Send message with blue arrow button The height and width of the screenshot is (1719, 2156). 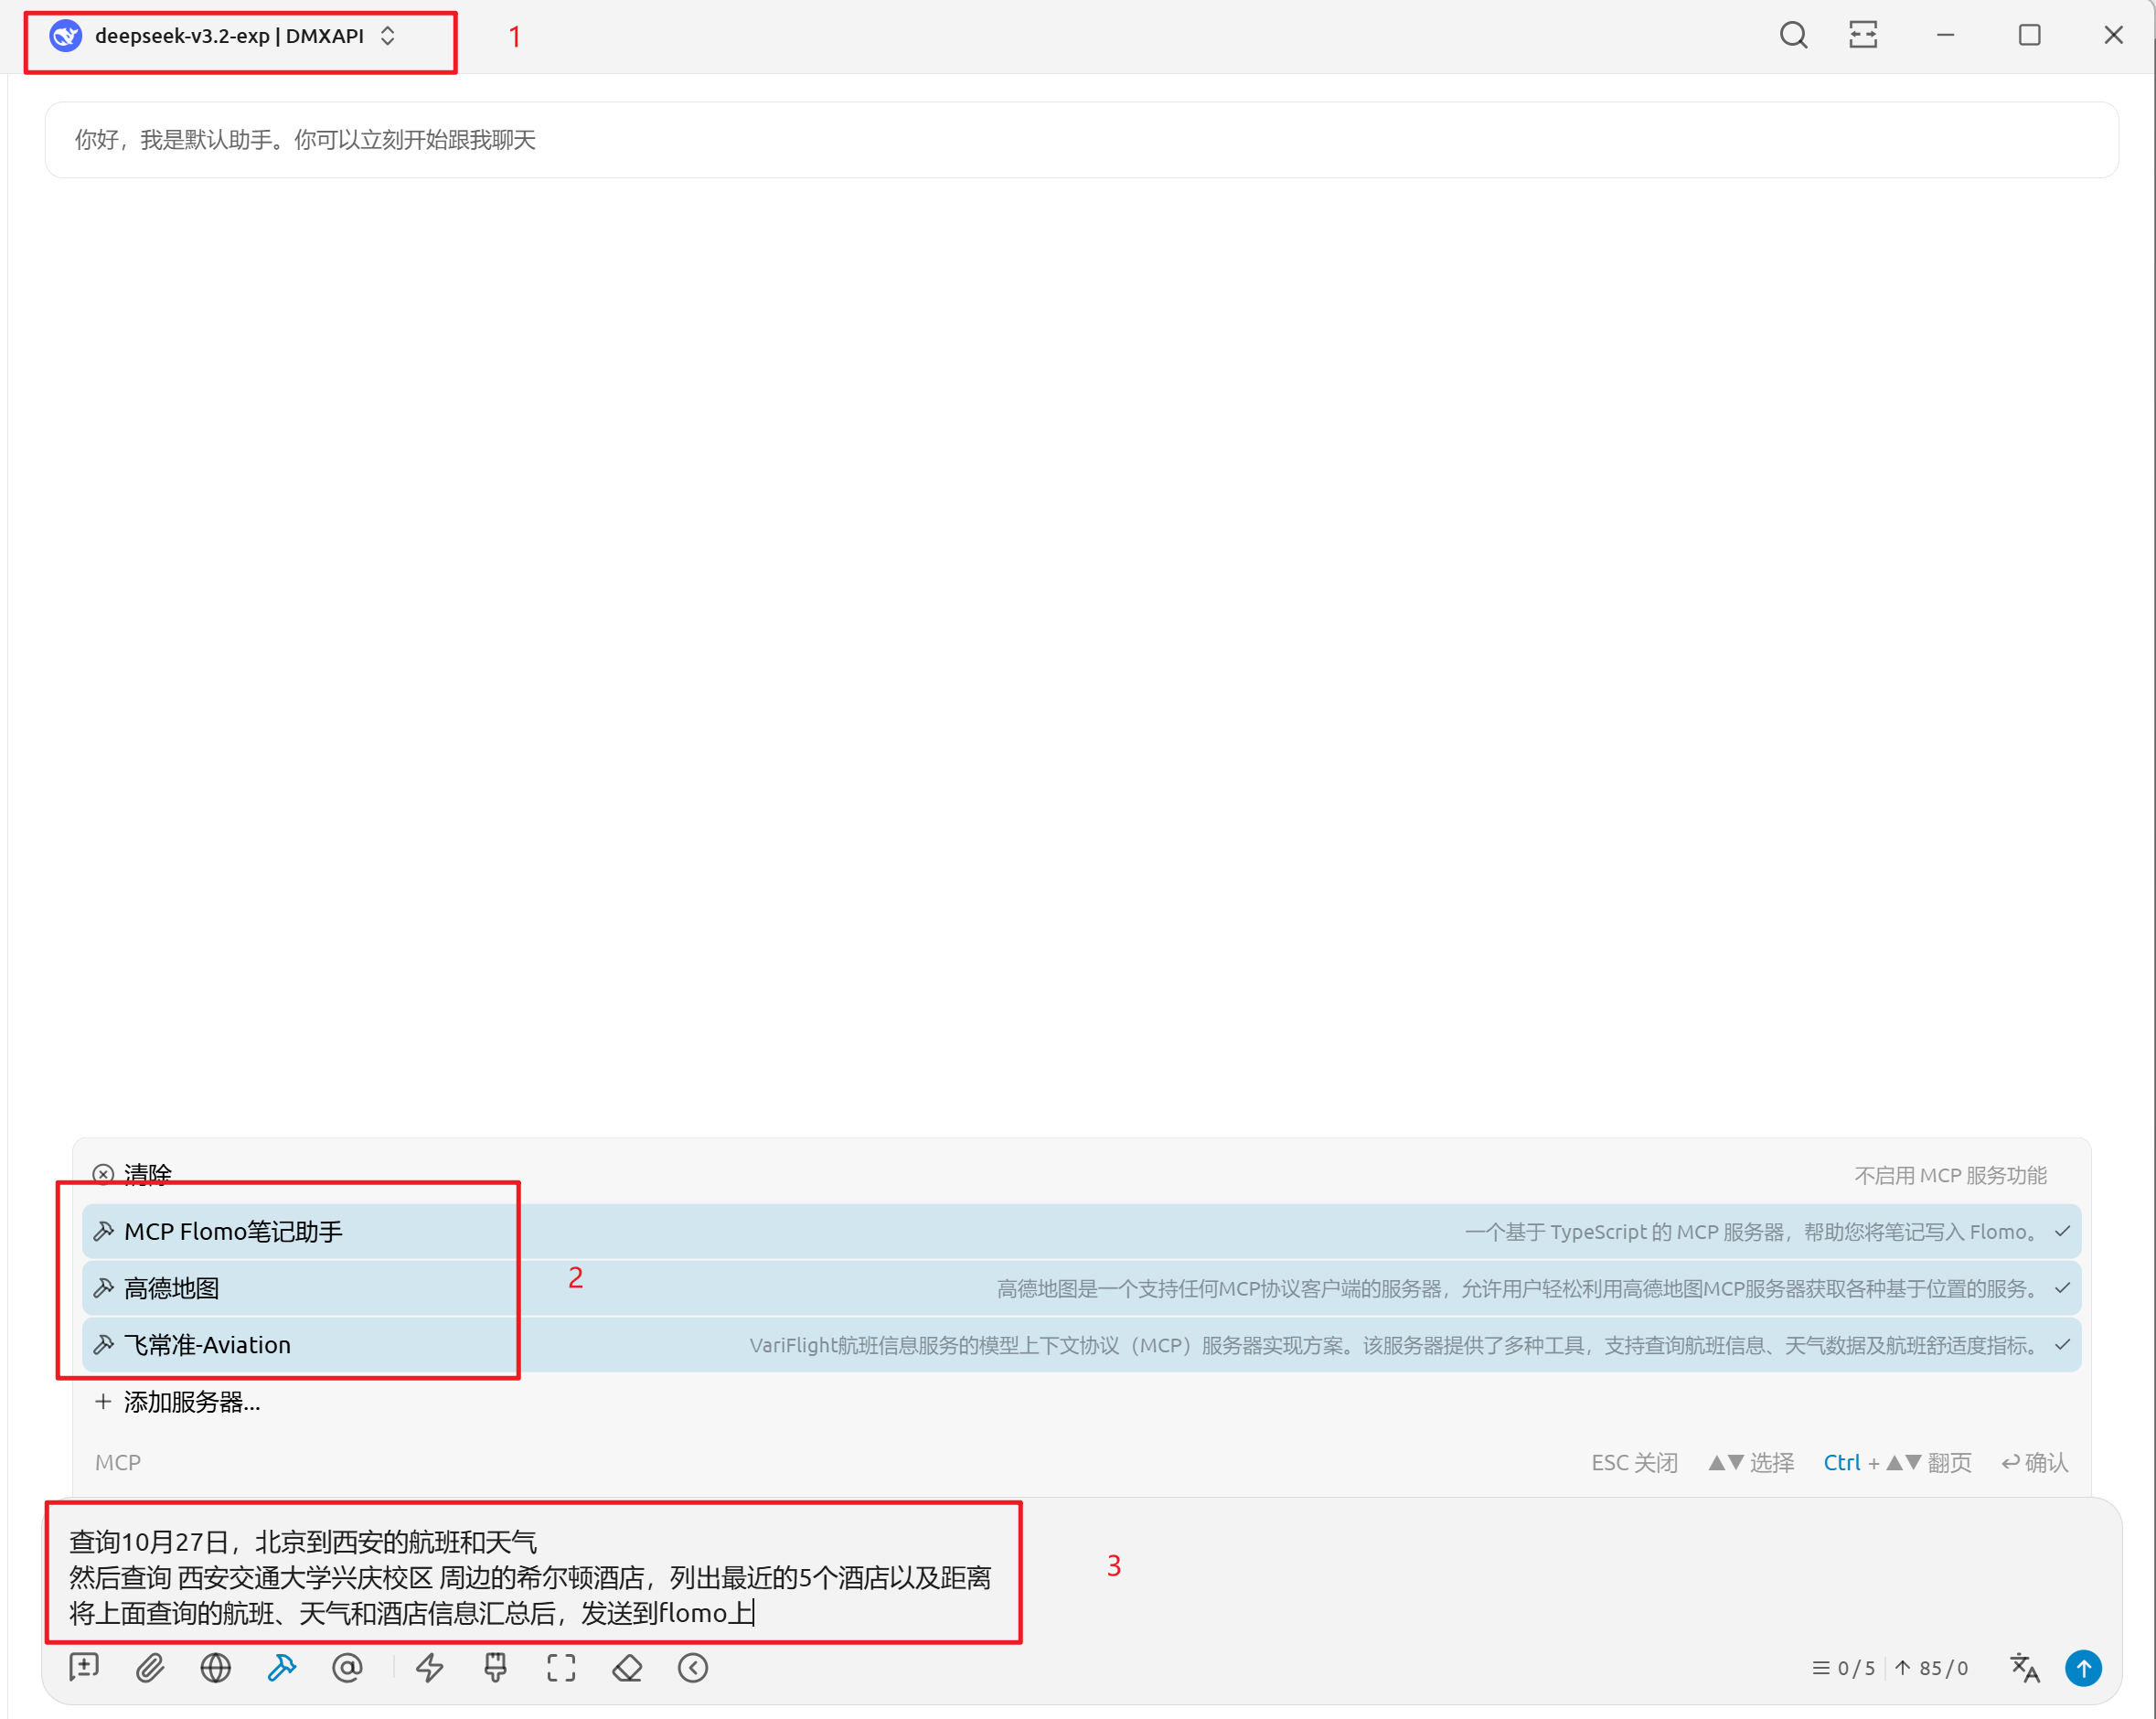coord(2083,1667)
